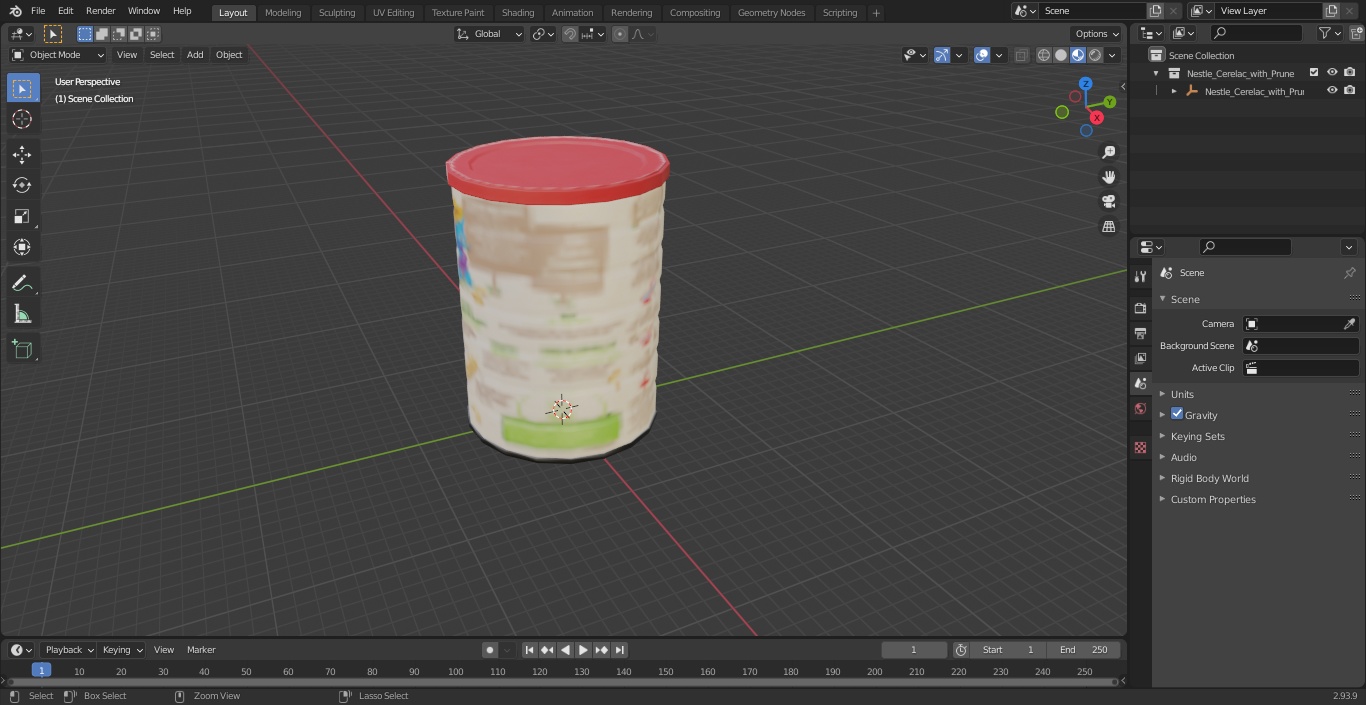
Task: Choose the Move tool
Action: [x=22, y=155]
